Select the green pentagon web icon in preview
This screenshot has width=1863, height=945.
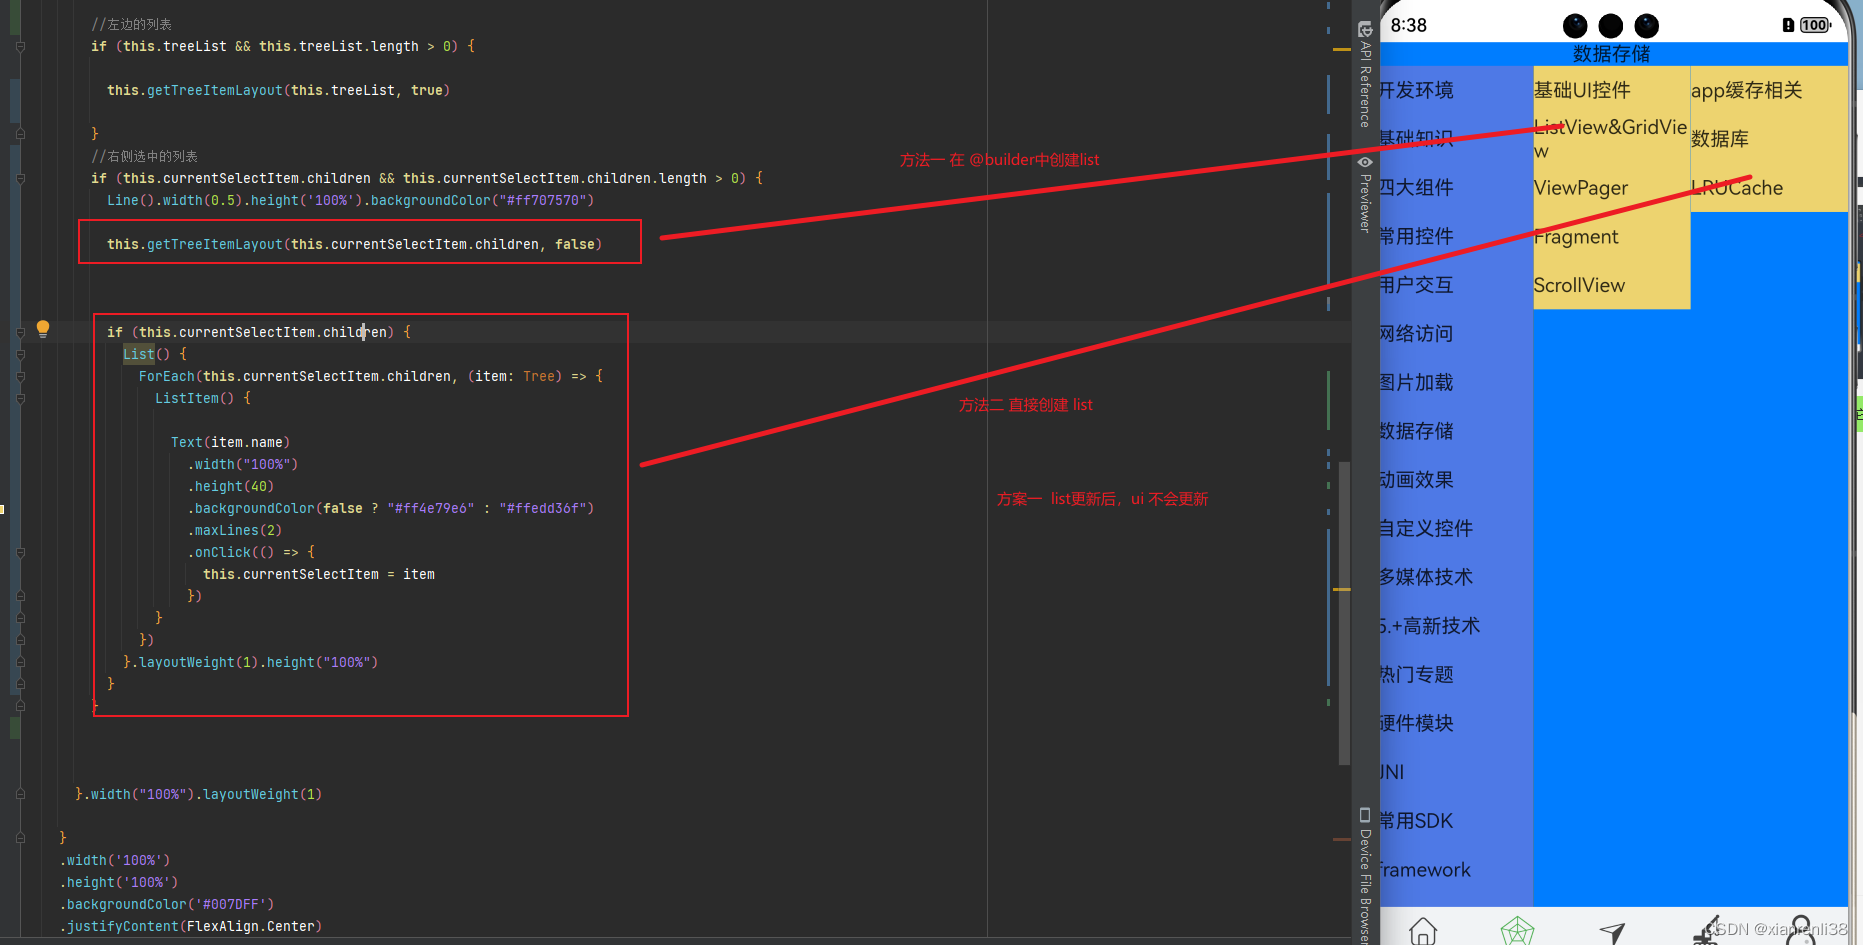tap(1517, 932)
